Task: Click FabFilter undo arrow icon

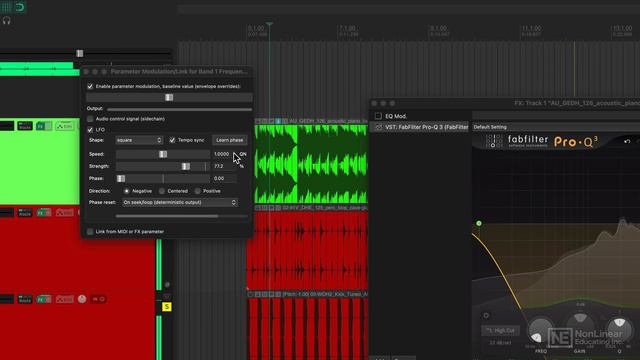Action: [627, 142]
